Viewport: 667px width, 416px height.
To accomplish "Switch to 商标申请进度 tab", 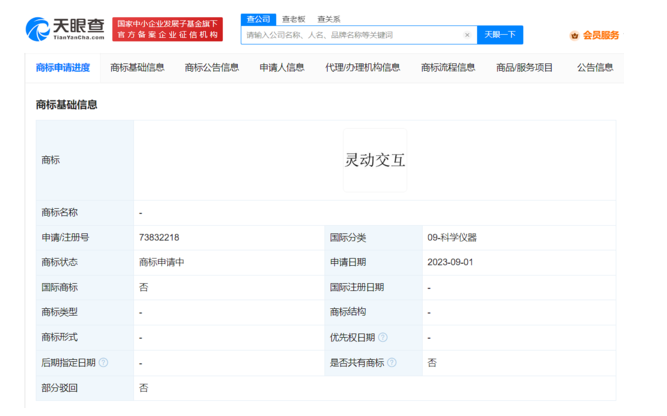I will click(x=63, y=68).
